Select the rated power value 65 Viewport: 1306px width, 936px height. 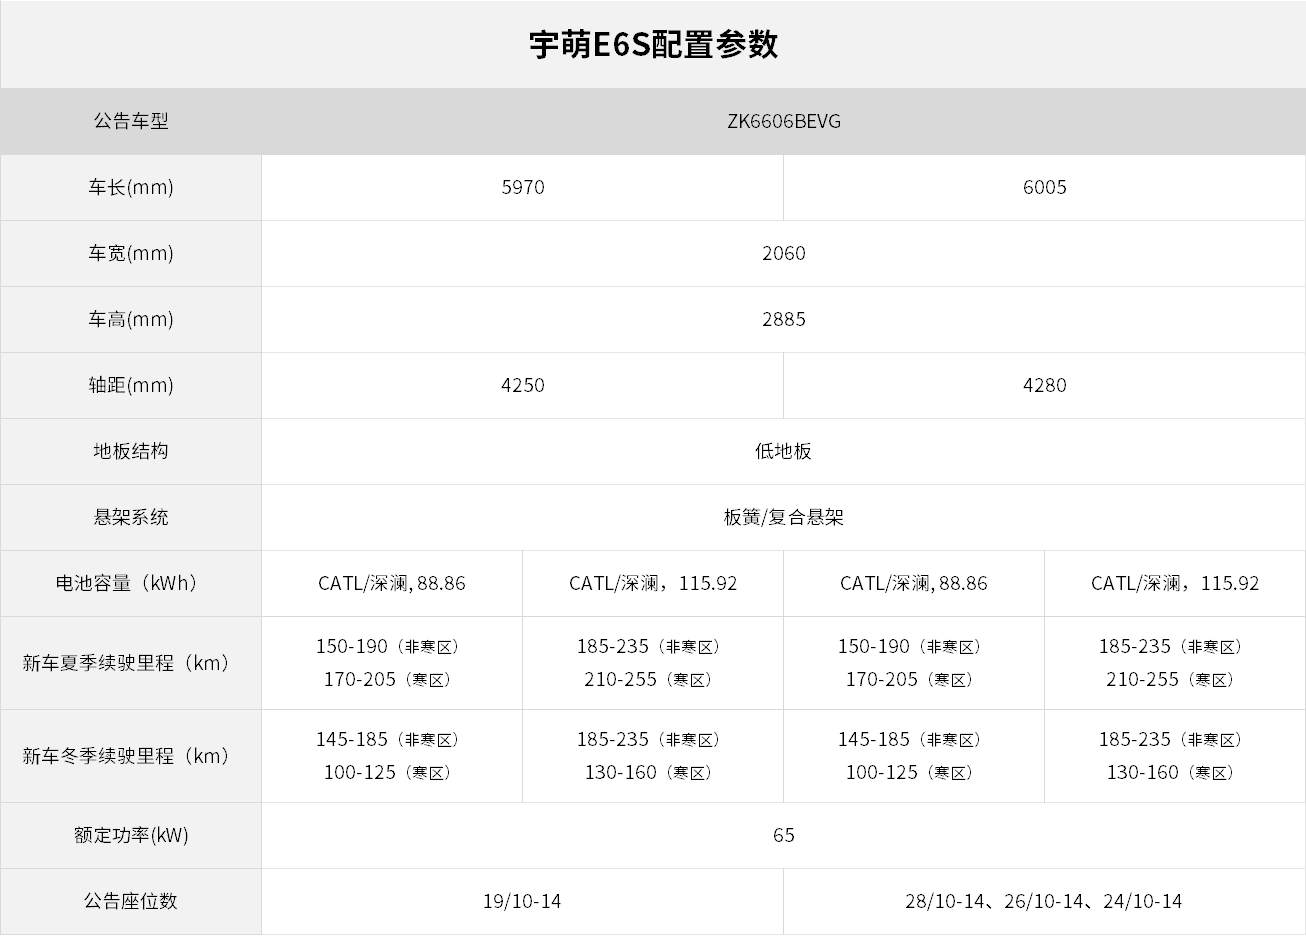coord(783,835)
